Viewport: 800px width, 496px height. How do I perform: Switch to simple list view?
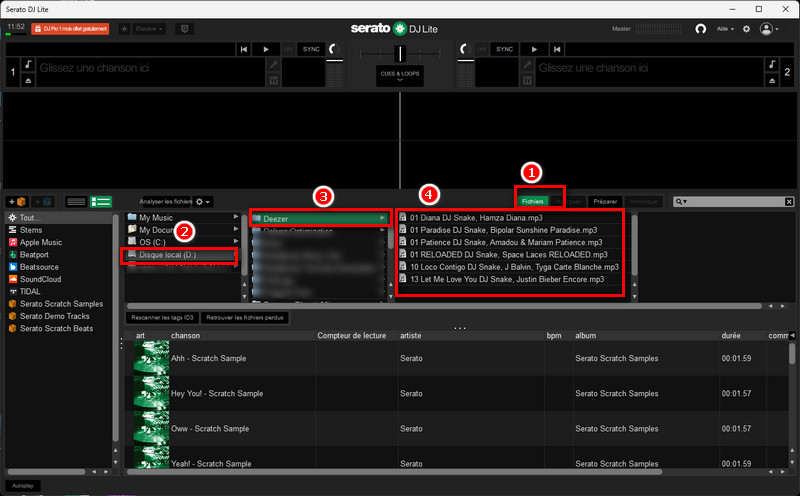76,202
